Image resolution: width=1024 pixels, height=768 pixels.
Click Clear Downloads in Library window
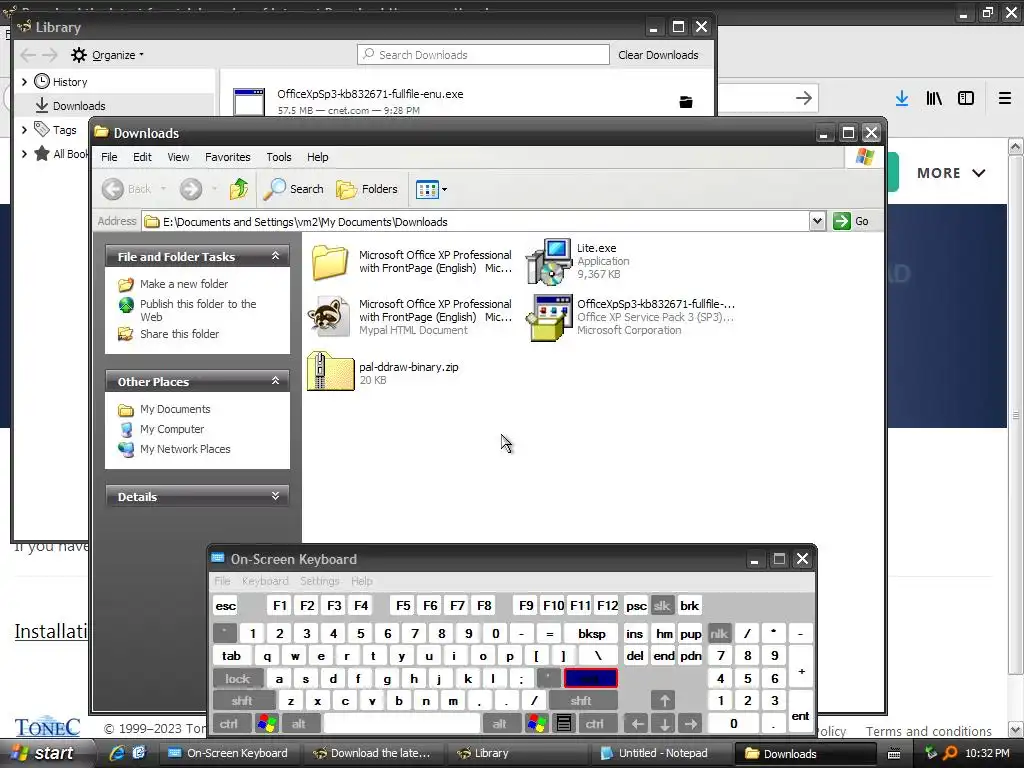point(658,55)
